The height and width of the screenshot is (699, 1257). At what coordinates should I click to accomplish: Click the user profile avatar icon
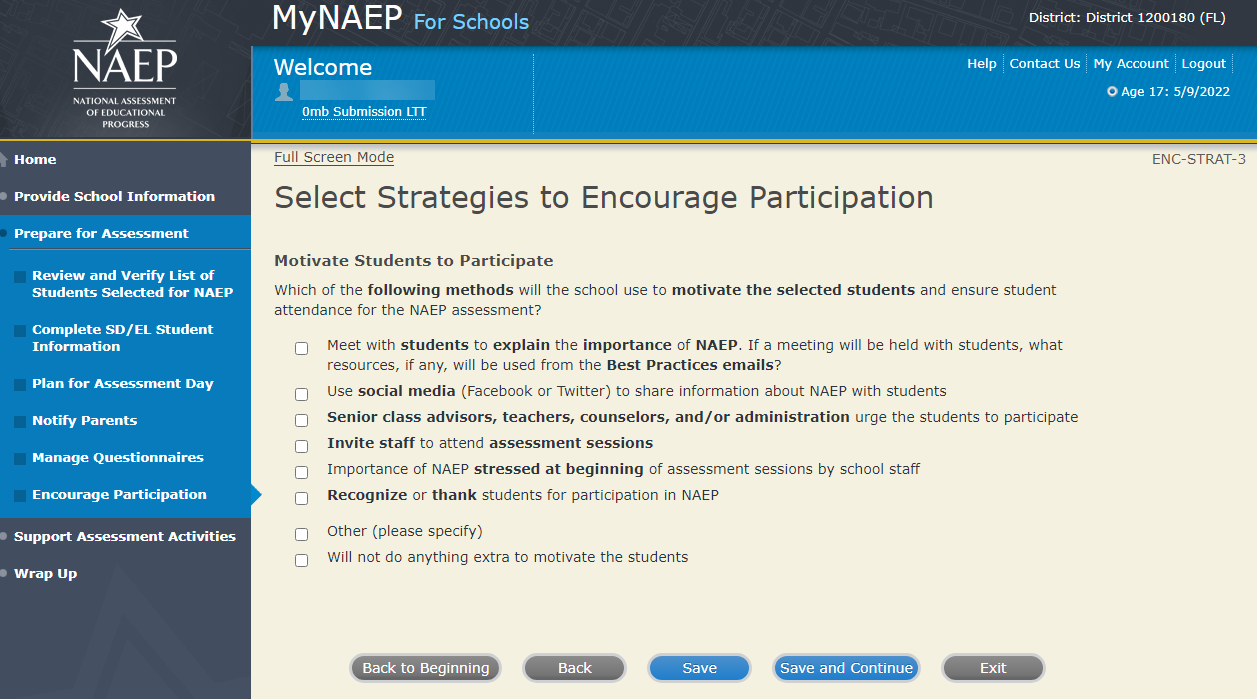tap(284, 91)
